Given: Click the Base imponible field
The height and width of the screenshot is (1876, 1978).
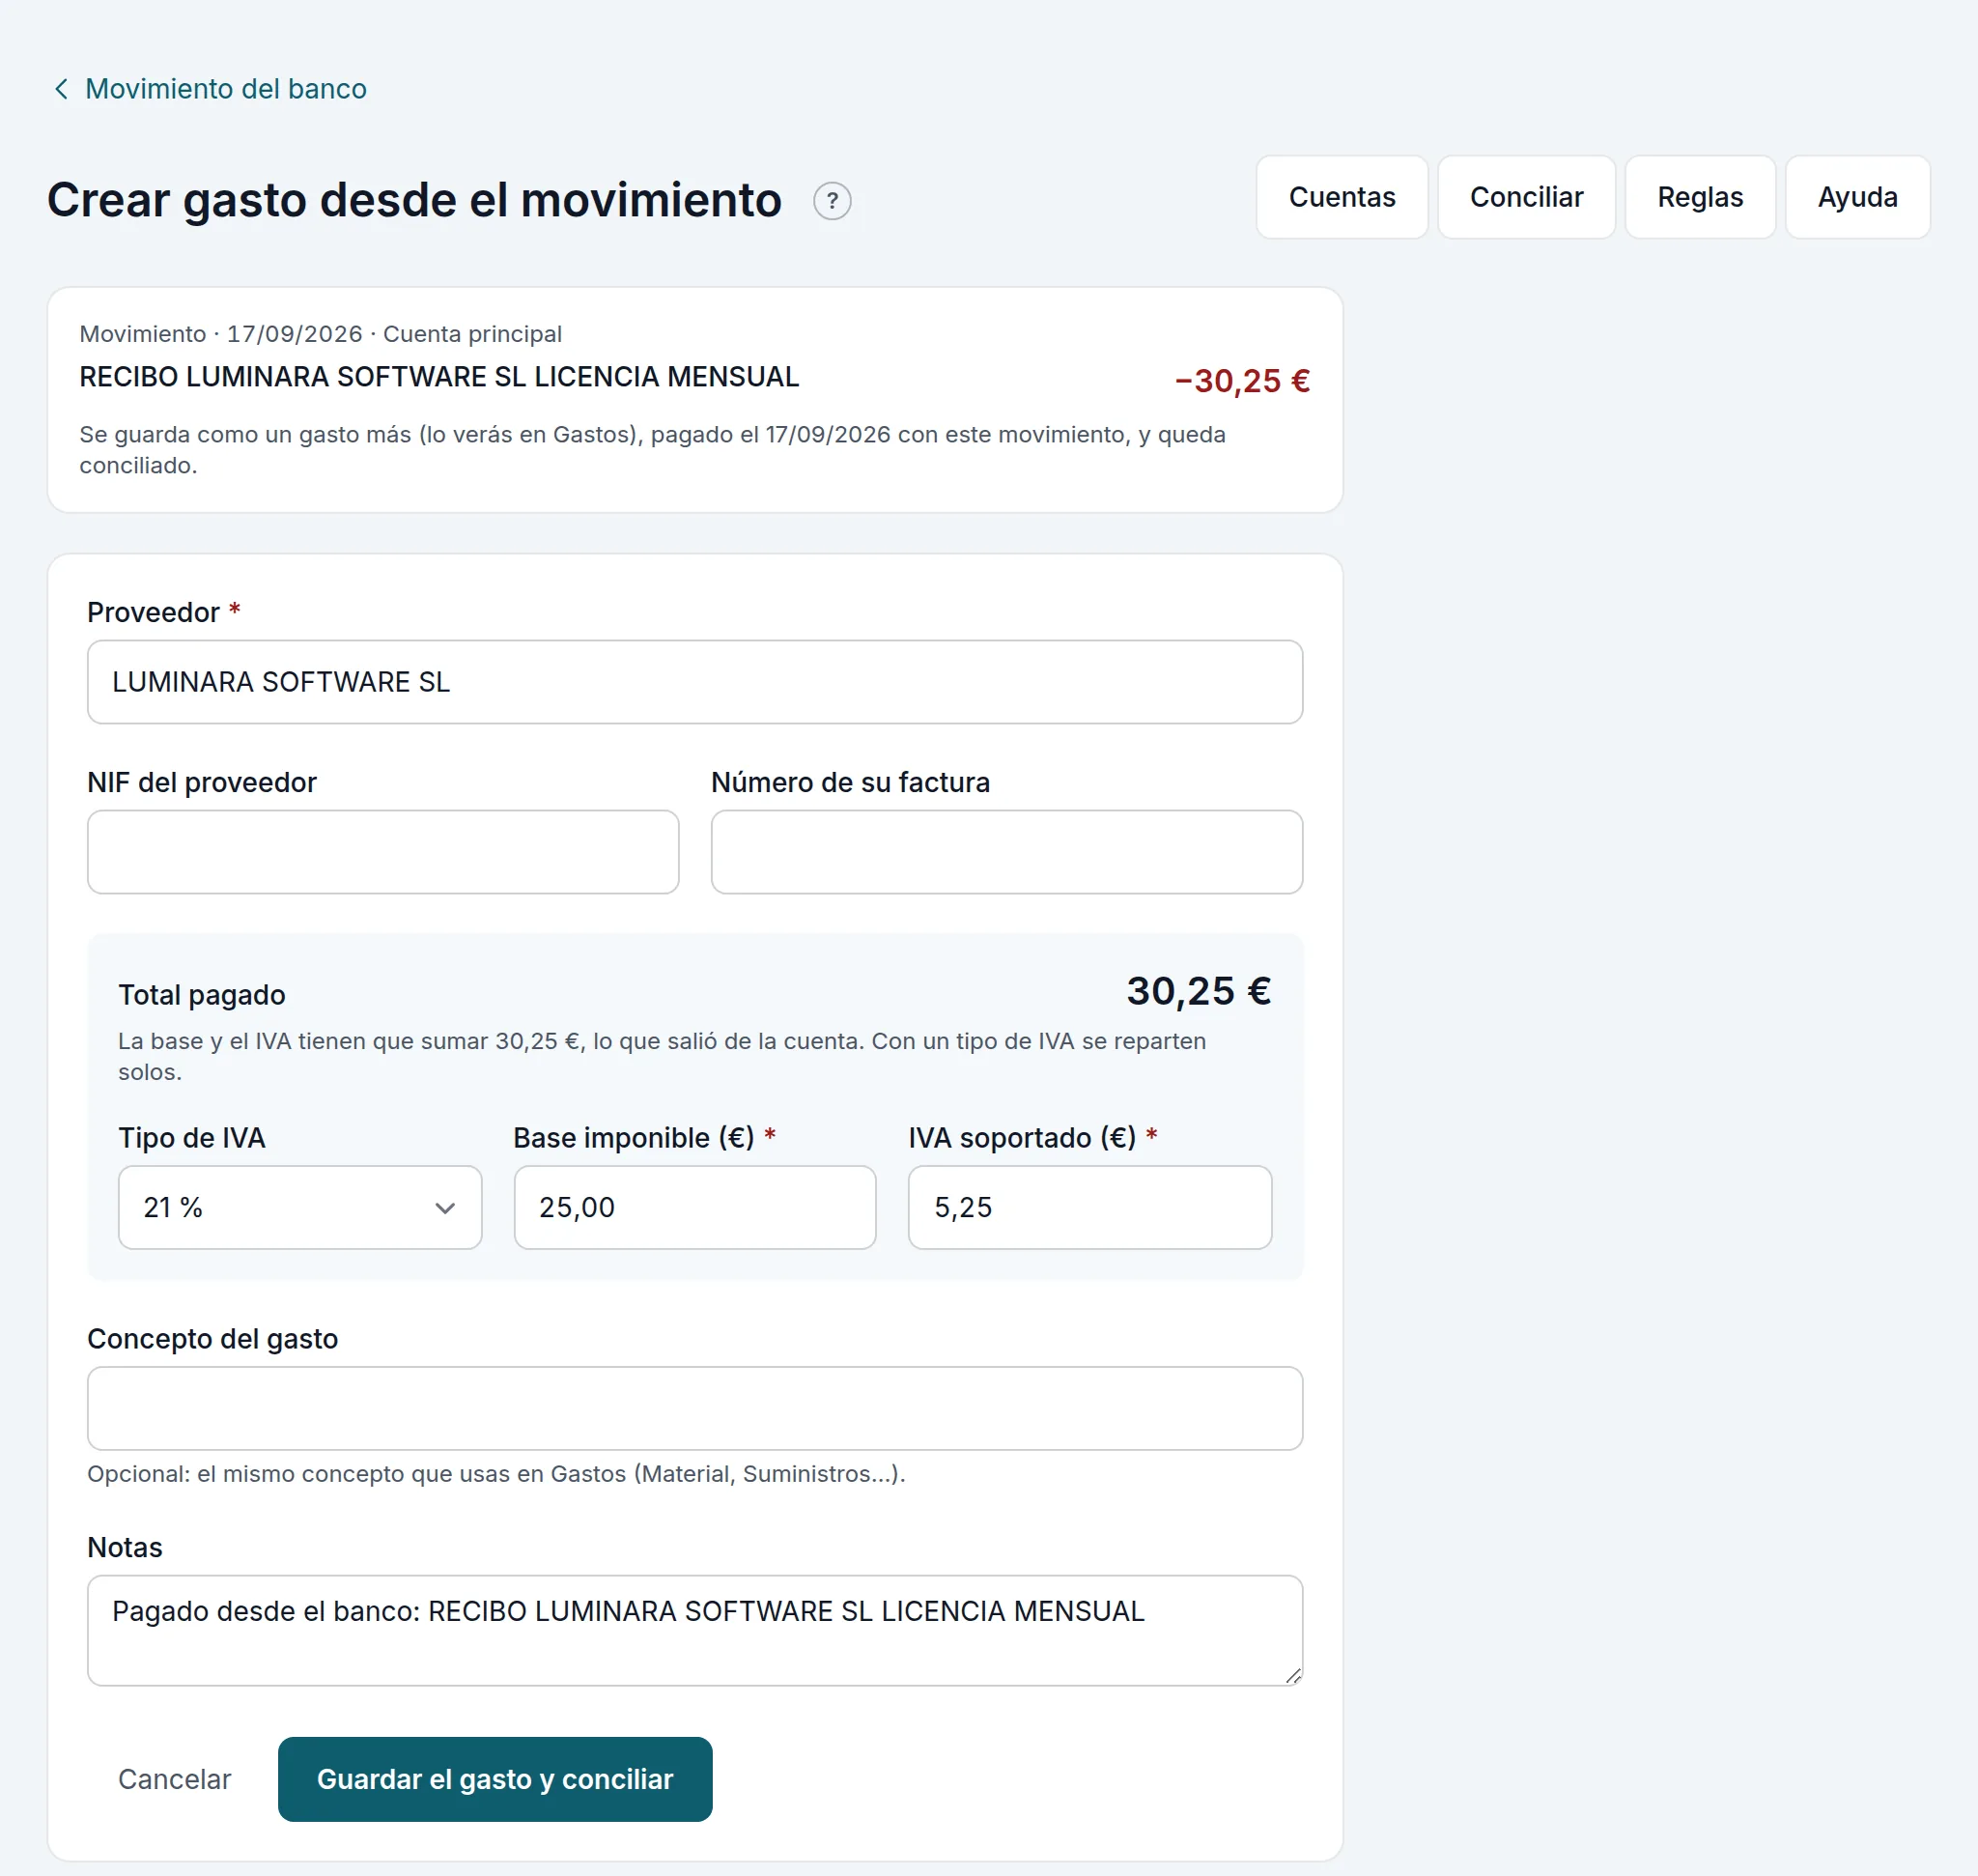Looking at the screenshot, I should tap(695, 1207).
